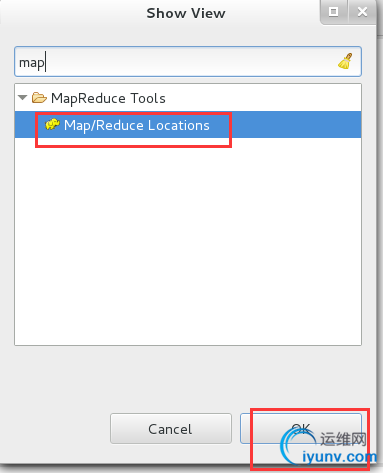
Task: Click the empty white area of the view list
Action: click(188, 241)
